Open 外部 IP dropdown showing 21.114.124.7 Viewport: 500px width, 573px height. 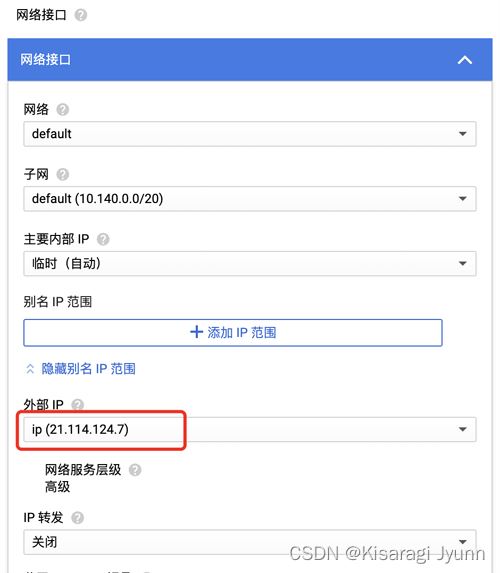point(250,429)
